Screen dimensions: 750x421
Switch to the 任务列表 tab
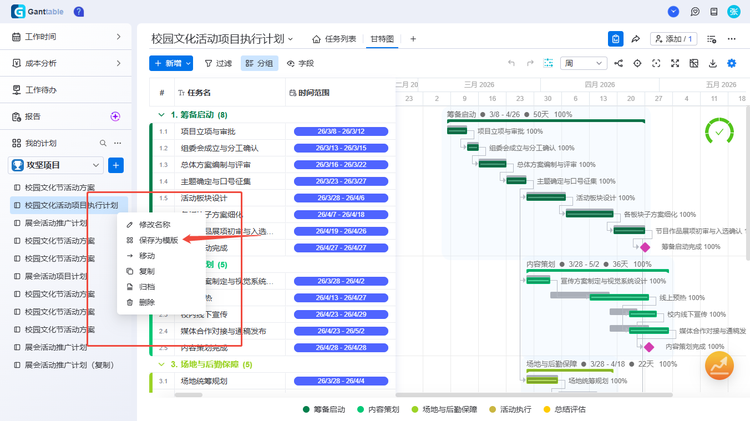334,39
